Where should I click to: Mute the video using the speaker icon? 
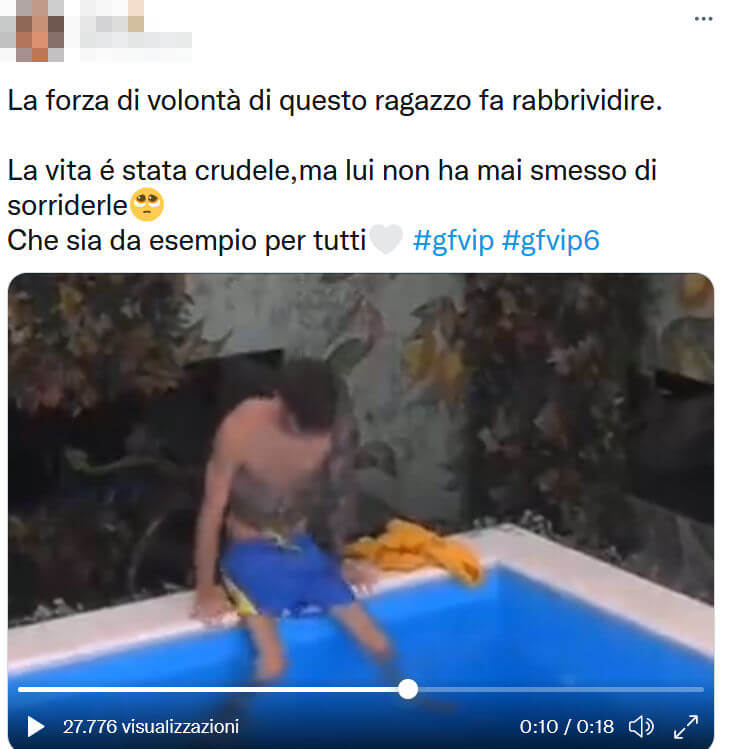click(641, 727)
